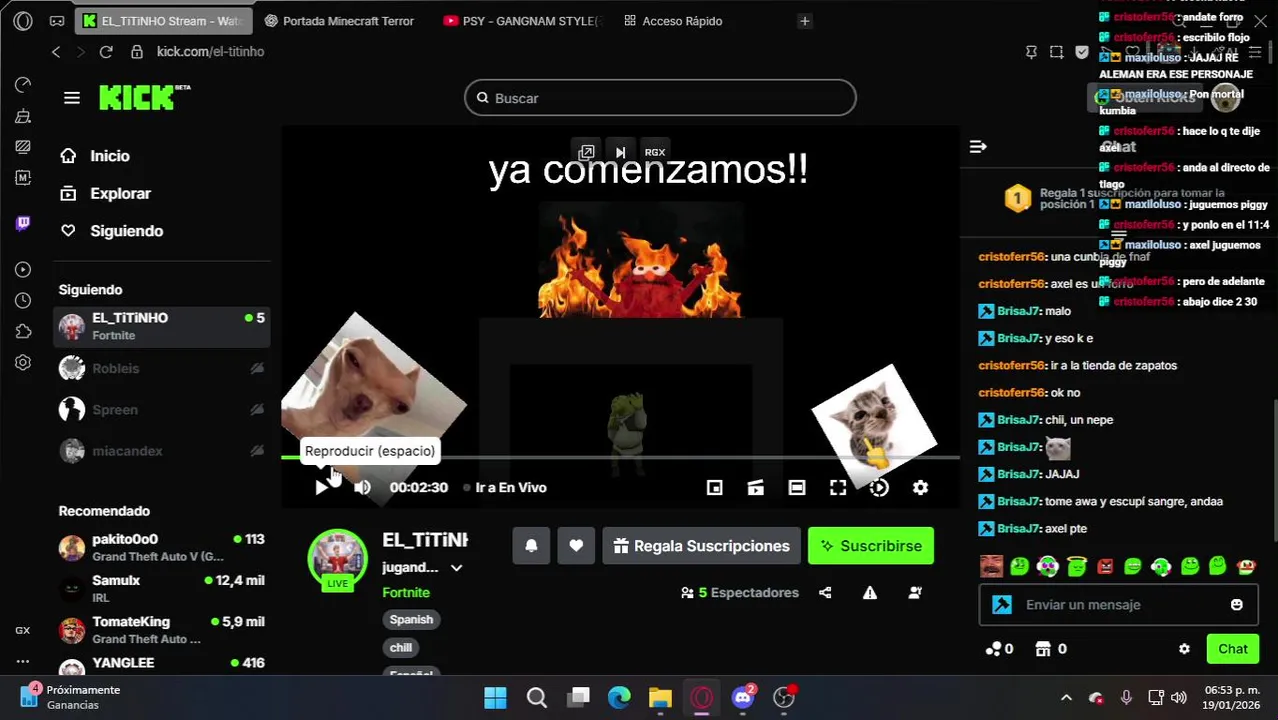Mute the stream volume speaker icon
1278x720 pixels.
(362, 487)
